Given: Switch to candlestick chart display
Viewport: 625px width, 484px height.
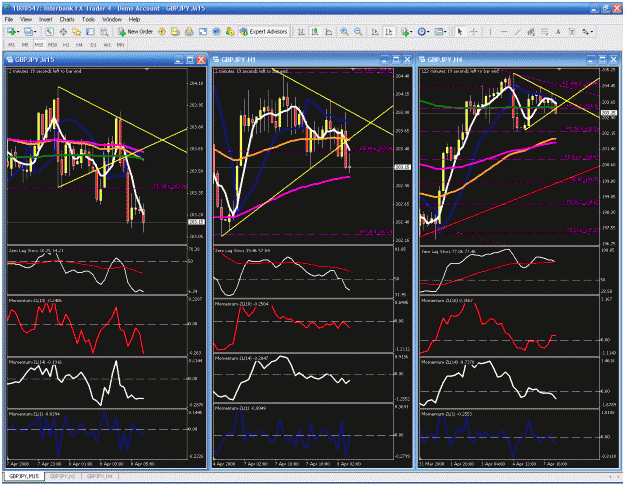Looking at the screenshot, I should pos(315,31).
